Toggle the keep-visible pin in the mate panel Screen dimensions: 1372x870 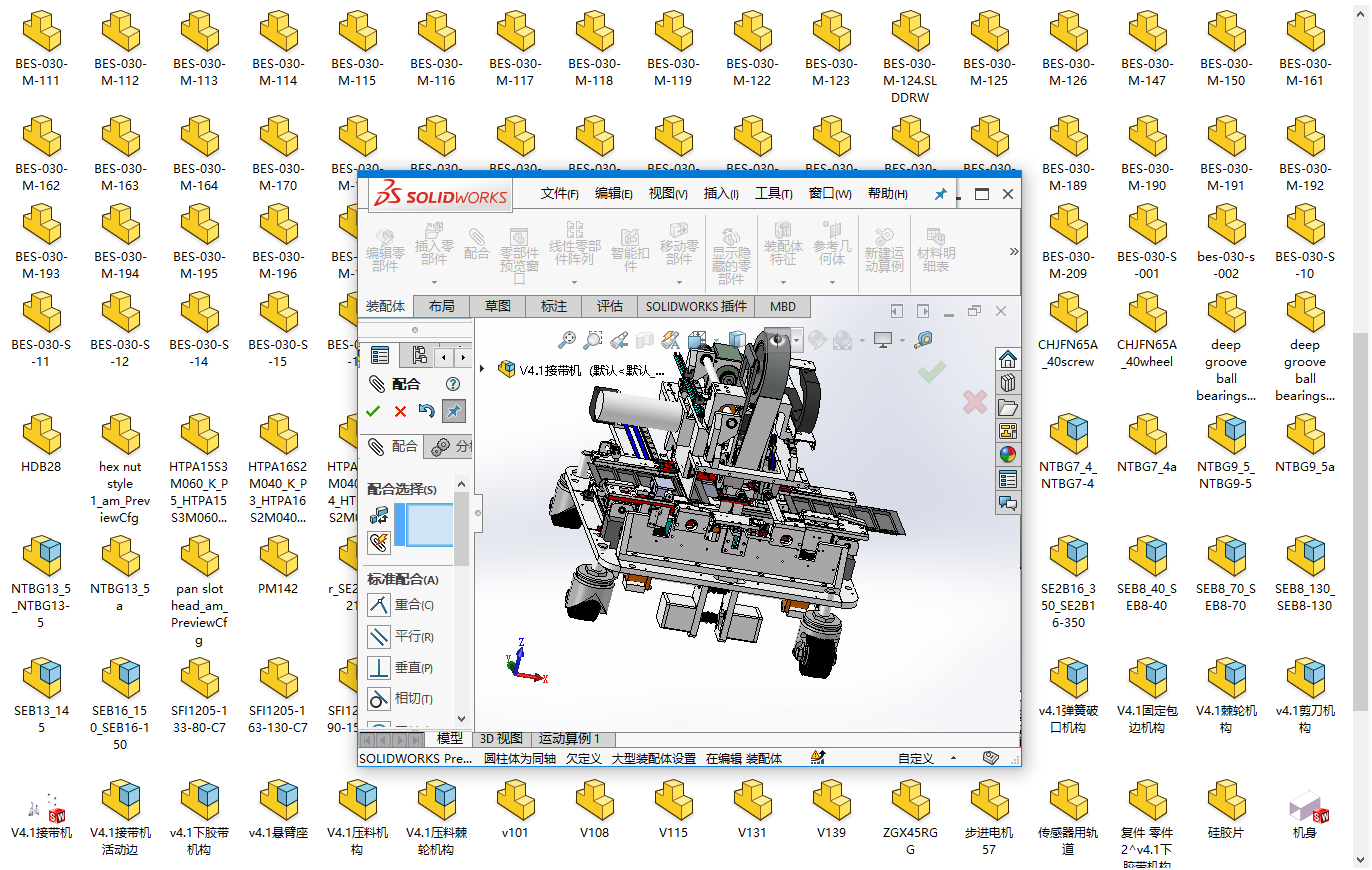pos(454,411)
